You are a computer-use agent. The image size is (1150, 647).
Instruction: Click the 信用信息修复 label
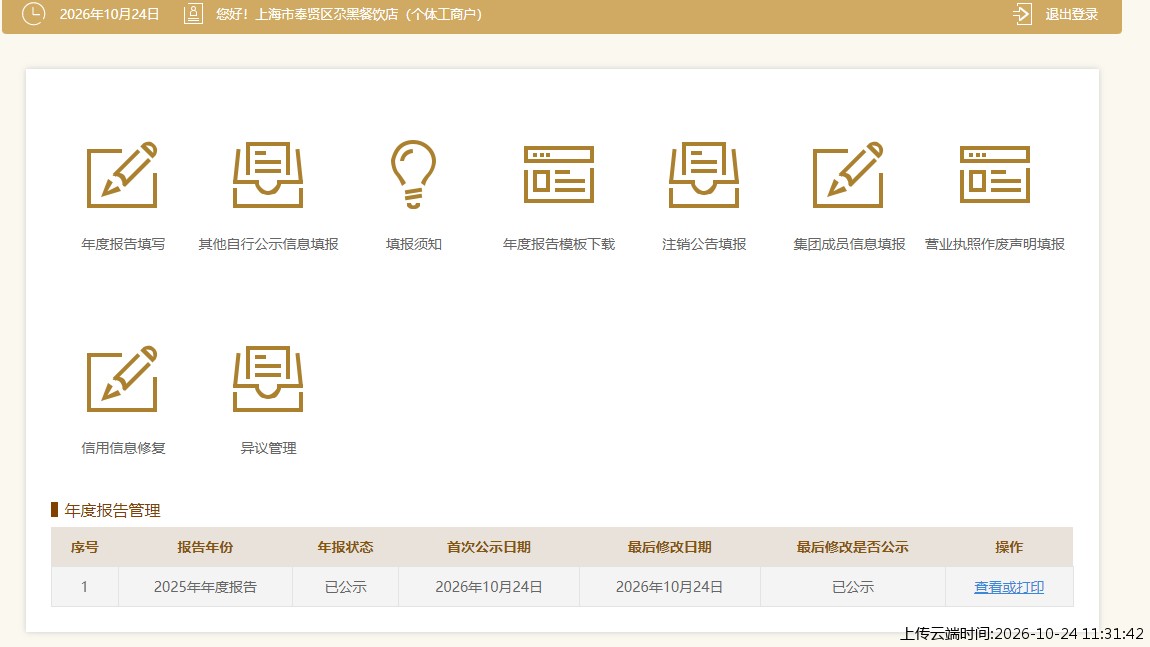point(123,448)
